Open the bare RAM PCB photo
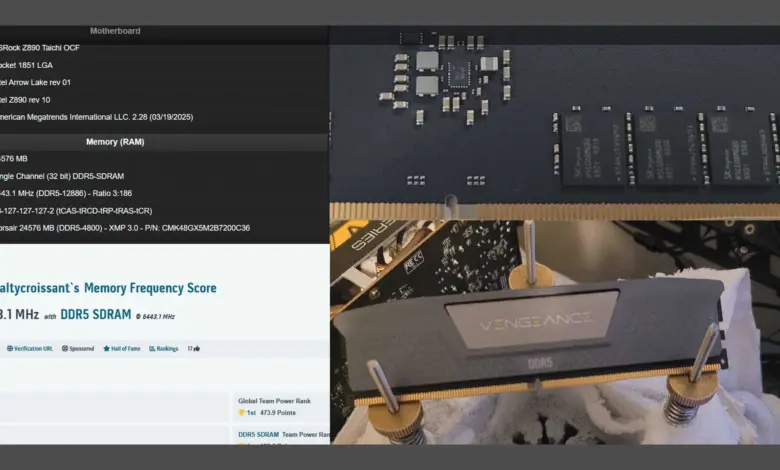 (x=555, y=123)
